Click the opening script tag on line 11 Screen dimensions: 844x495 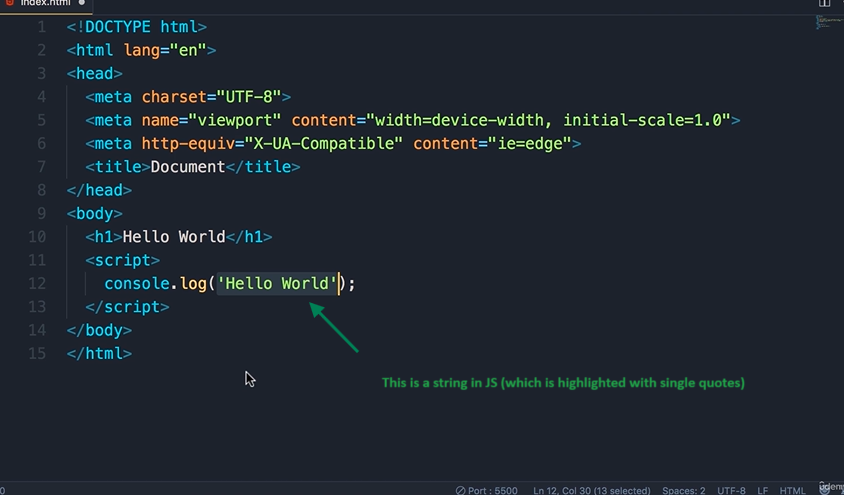122,260
